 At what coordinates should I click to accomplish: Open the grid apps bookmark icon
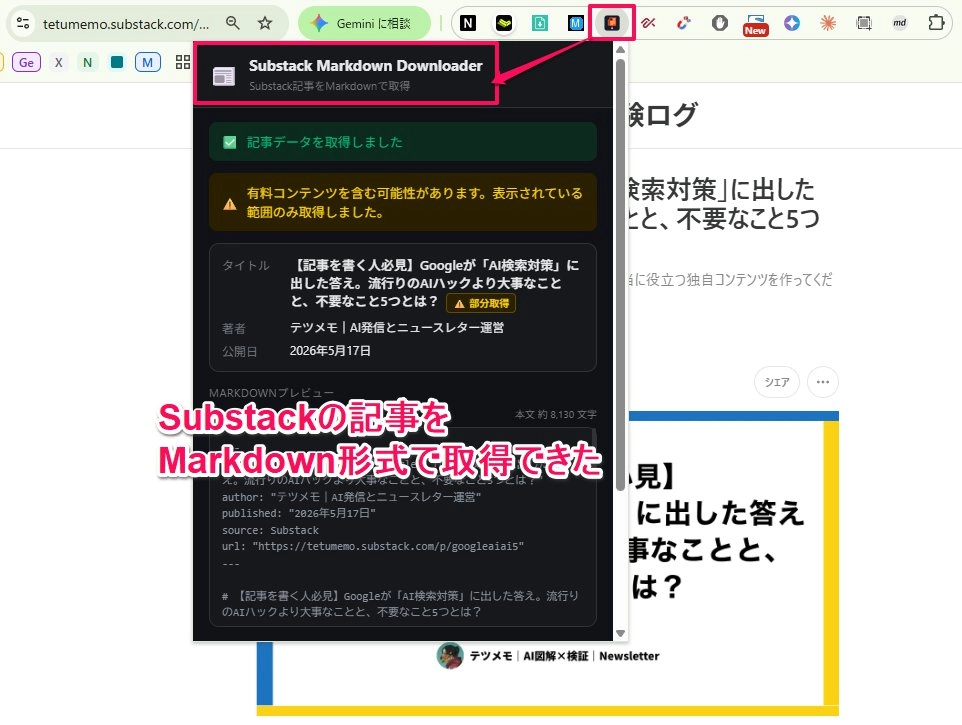point(182,62)
